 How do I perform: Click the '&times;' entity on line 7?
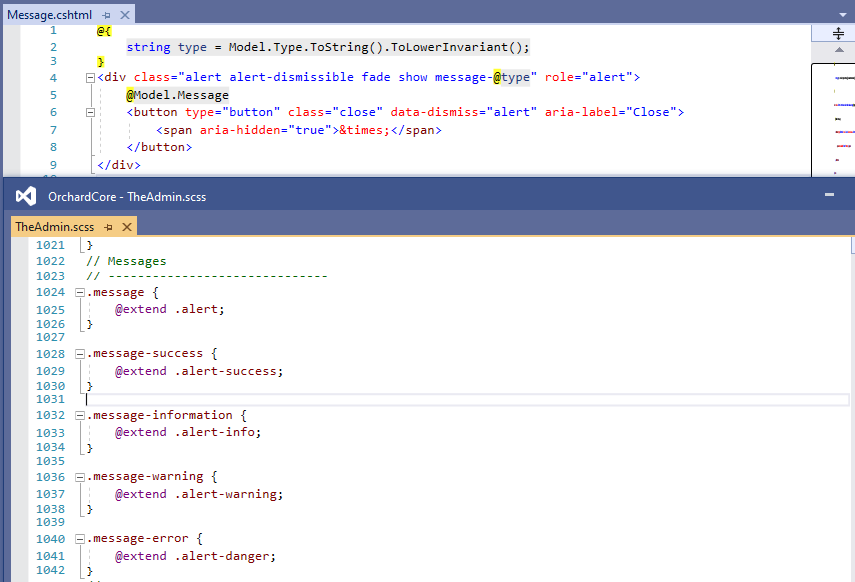pyautogui.click(x=364, y=130)
